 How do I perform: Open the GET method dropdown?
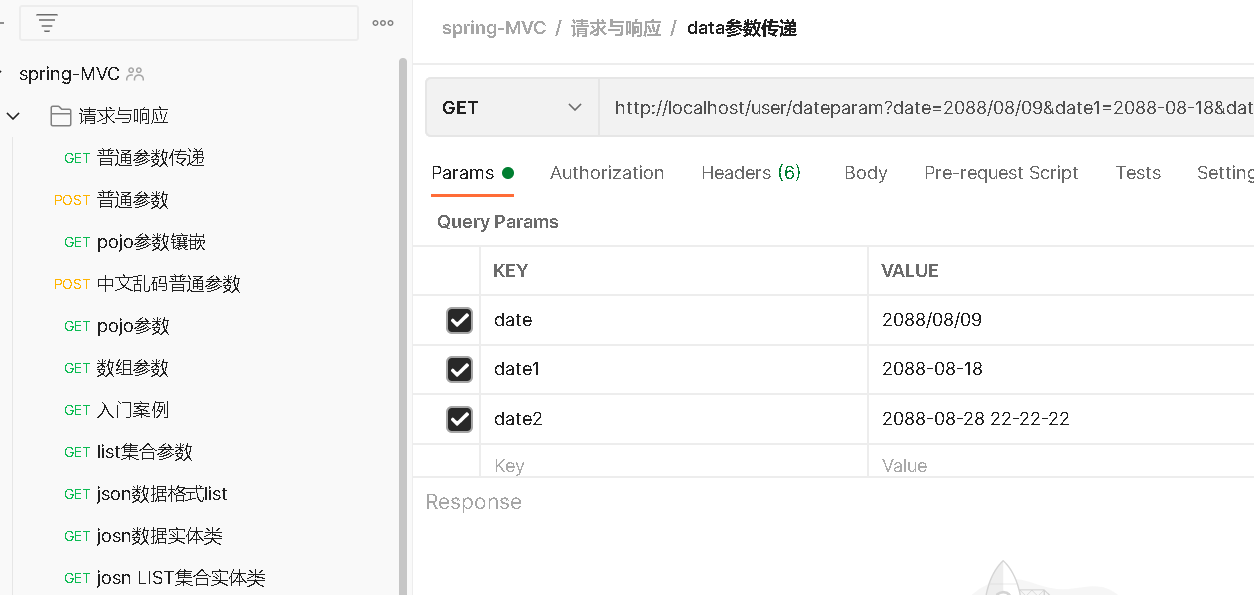511,108
